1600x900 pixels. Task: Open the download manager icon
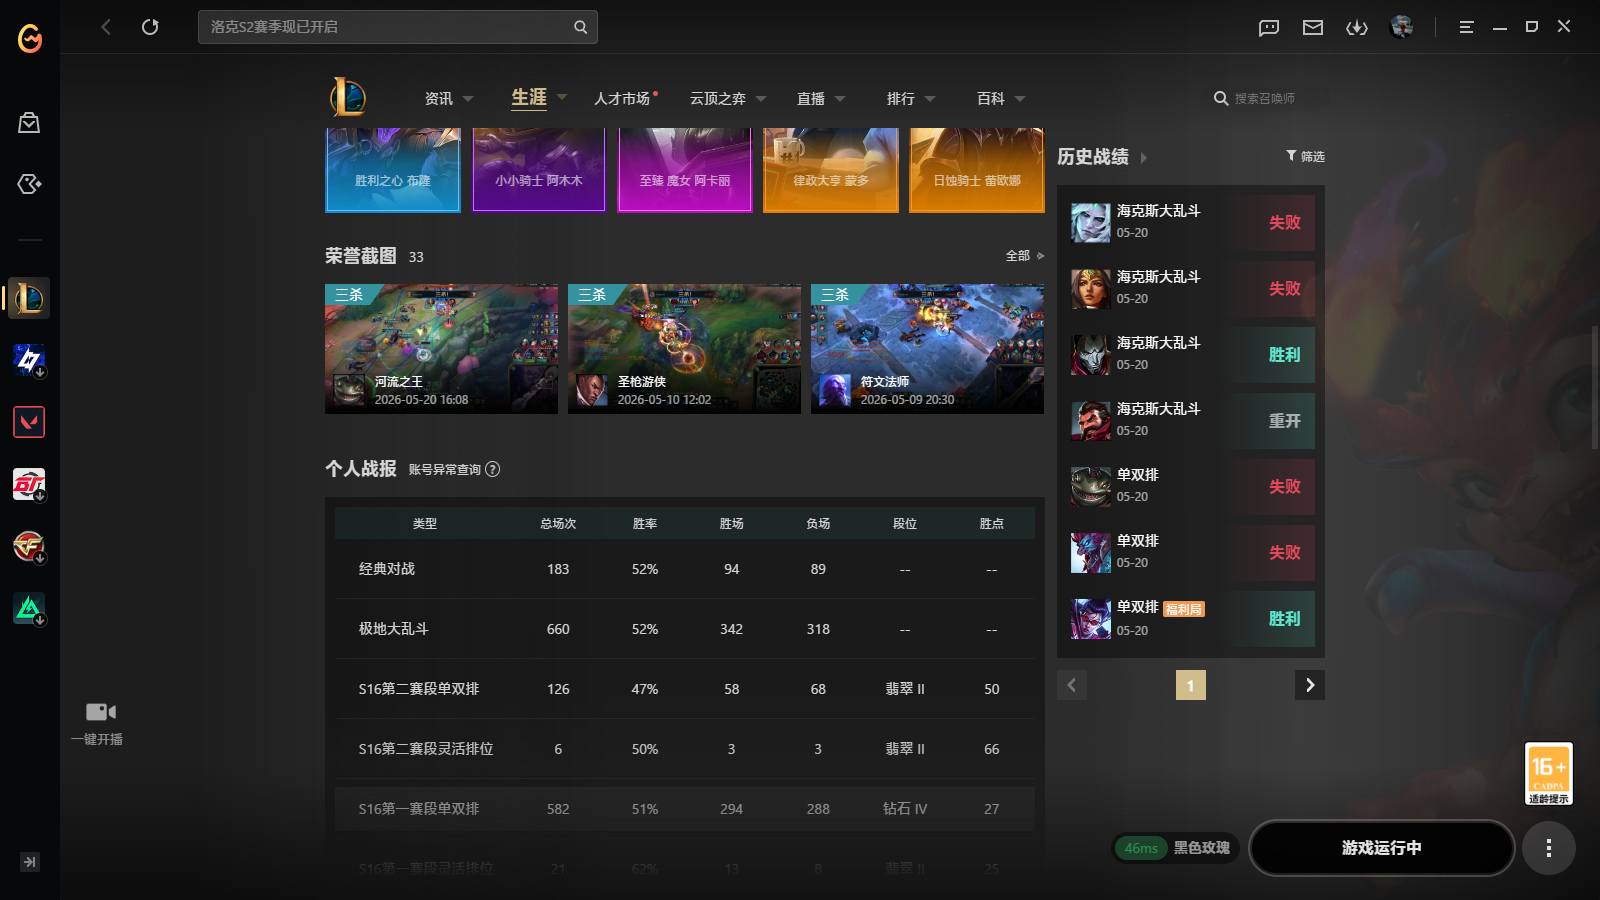point(1357,28)
